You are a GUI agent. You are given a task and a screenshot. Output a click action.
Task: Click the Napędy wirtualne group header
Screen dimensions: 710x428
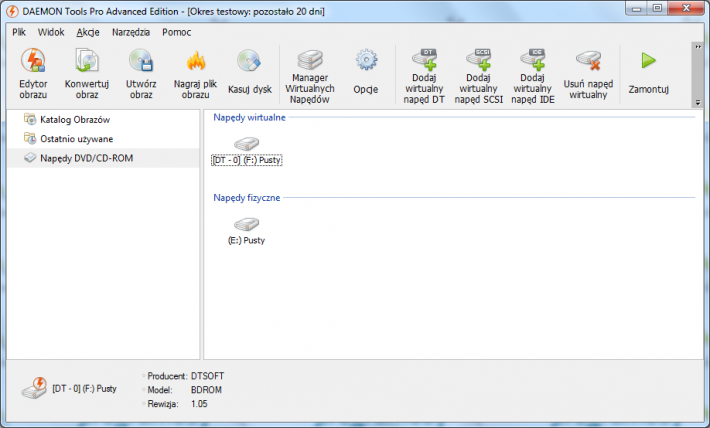pyautogui.click(x=249, y=117)
